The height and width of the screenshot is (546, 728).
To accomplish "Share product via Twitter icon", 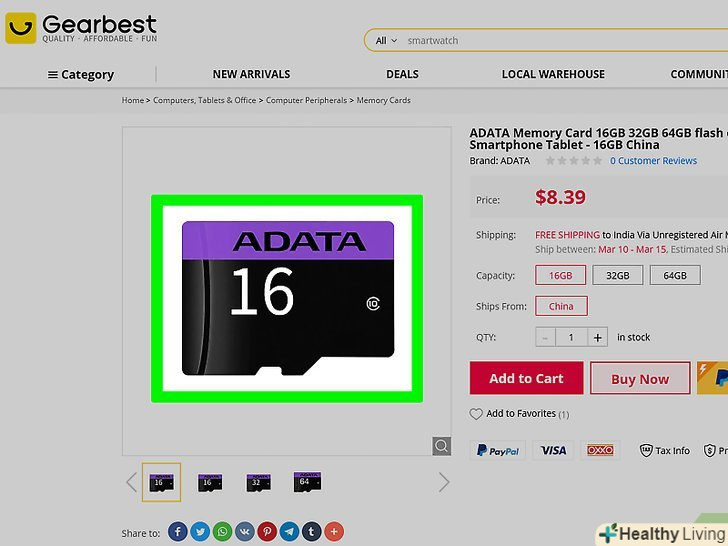I will [x=200, y=531].
